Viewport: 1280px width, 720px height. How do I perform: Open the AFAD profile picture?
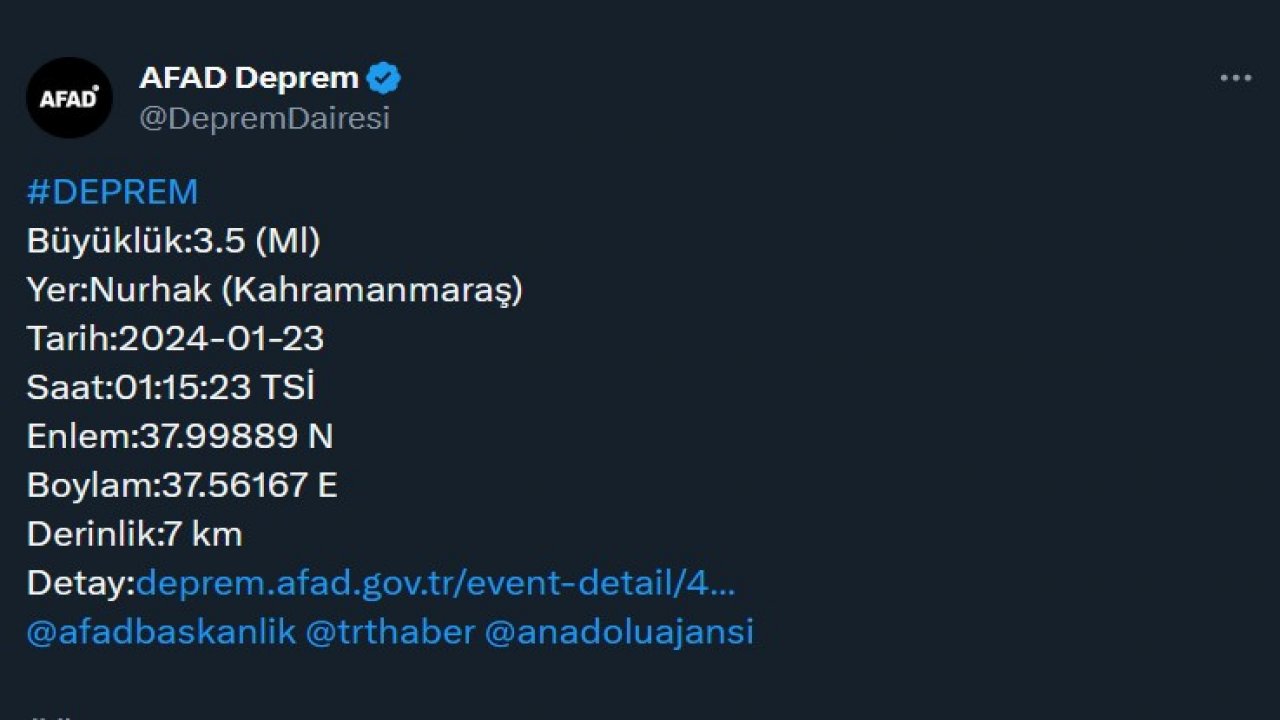[69, 96]
